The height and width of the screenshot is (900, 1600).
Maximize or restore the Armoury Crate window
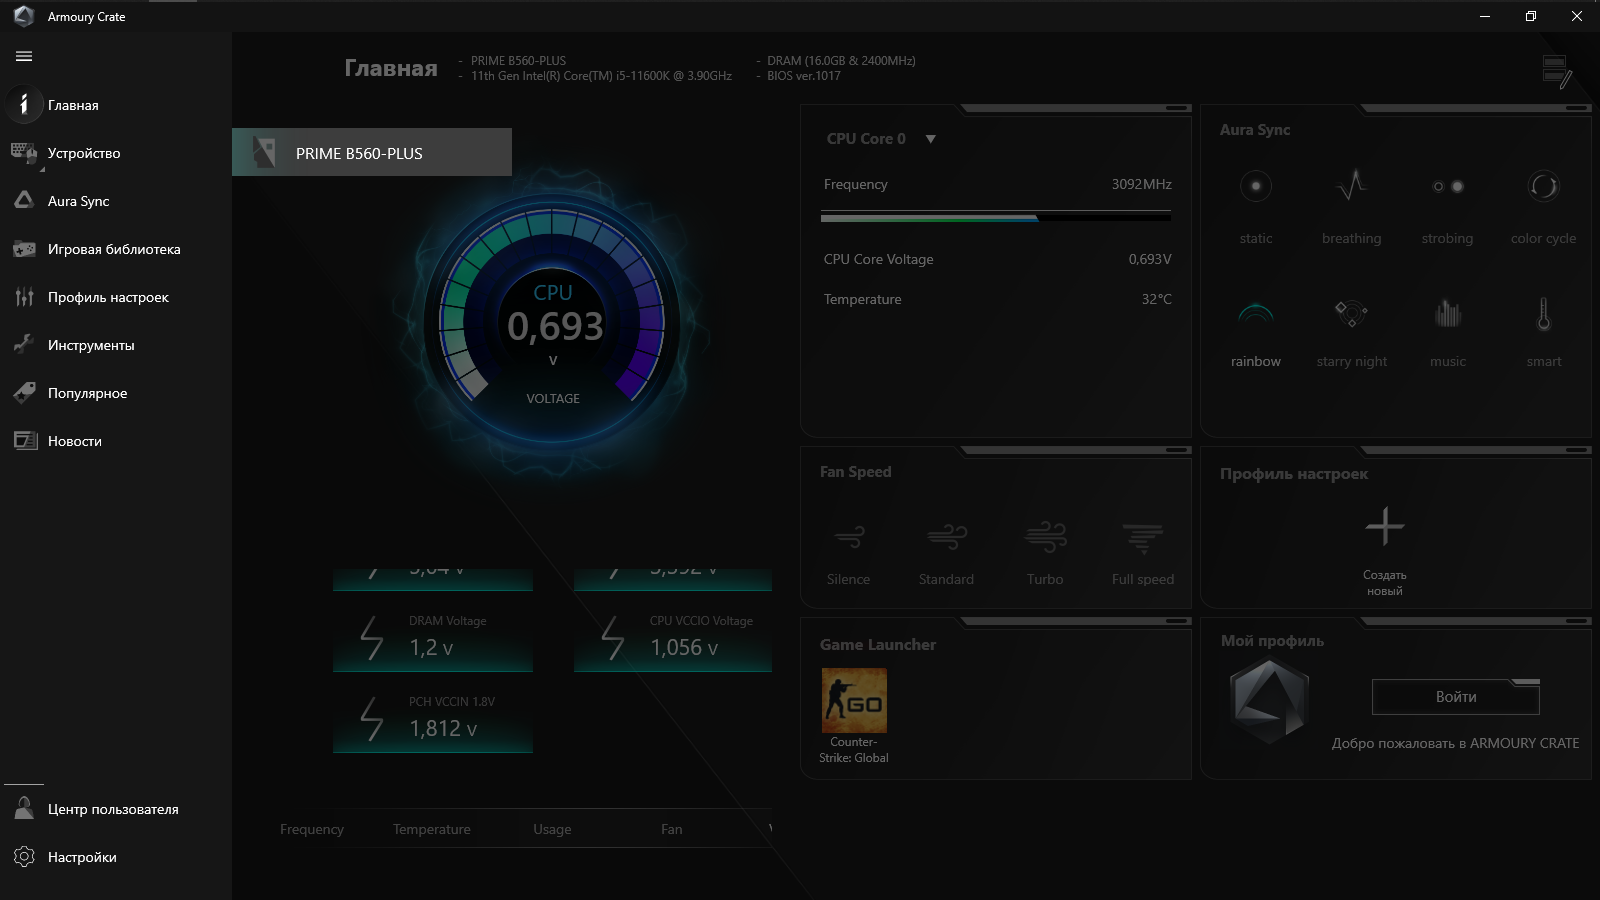point(1530,16)
